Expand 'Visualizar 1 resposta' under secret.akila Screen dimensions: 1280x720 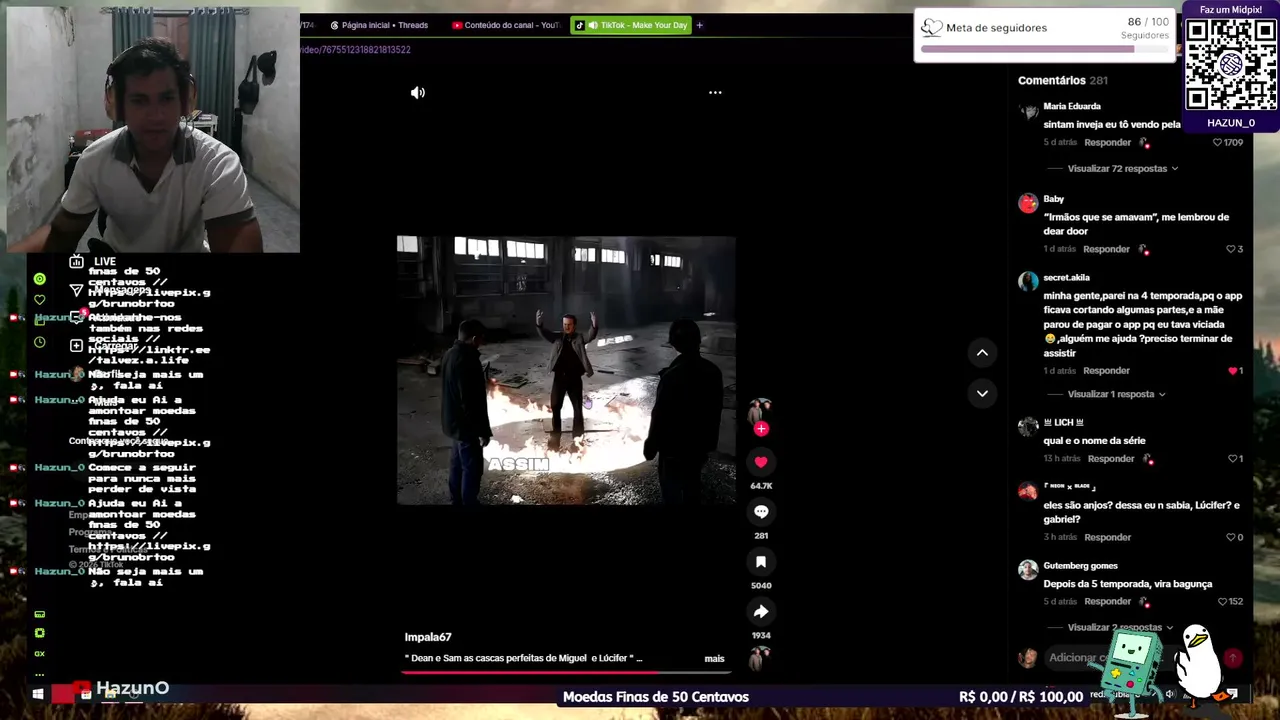(x=1116, y=394)
